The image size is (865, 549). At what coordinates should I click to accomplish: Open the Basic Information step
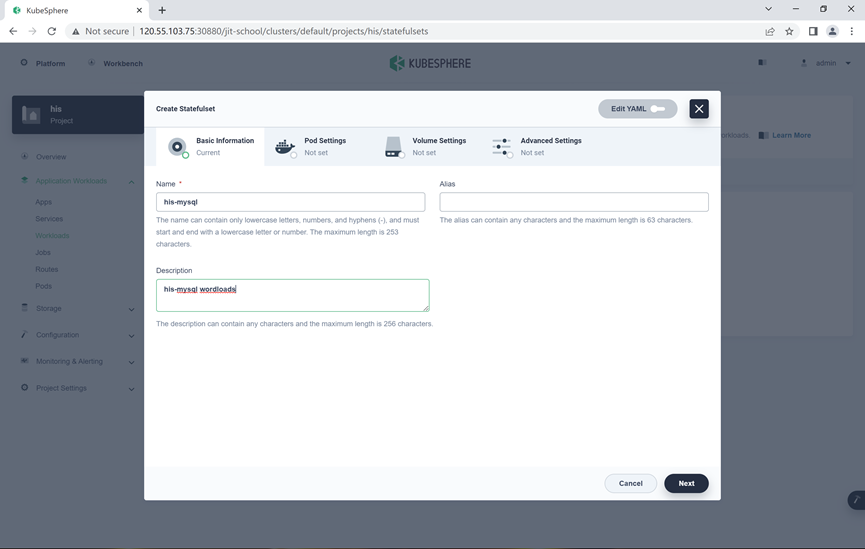click(210, 147)
